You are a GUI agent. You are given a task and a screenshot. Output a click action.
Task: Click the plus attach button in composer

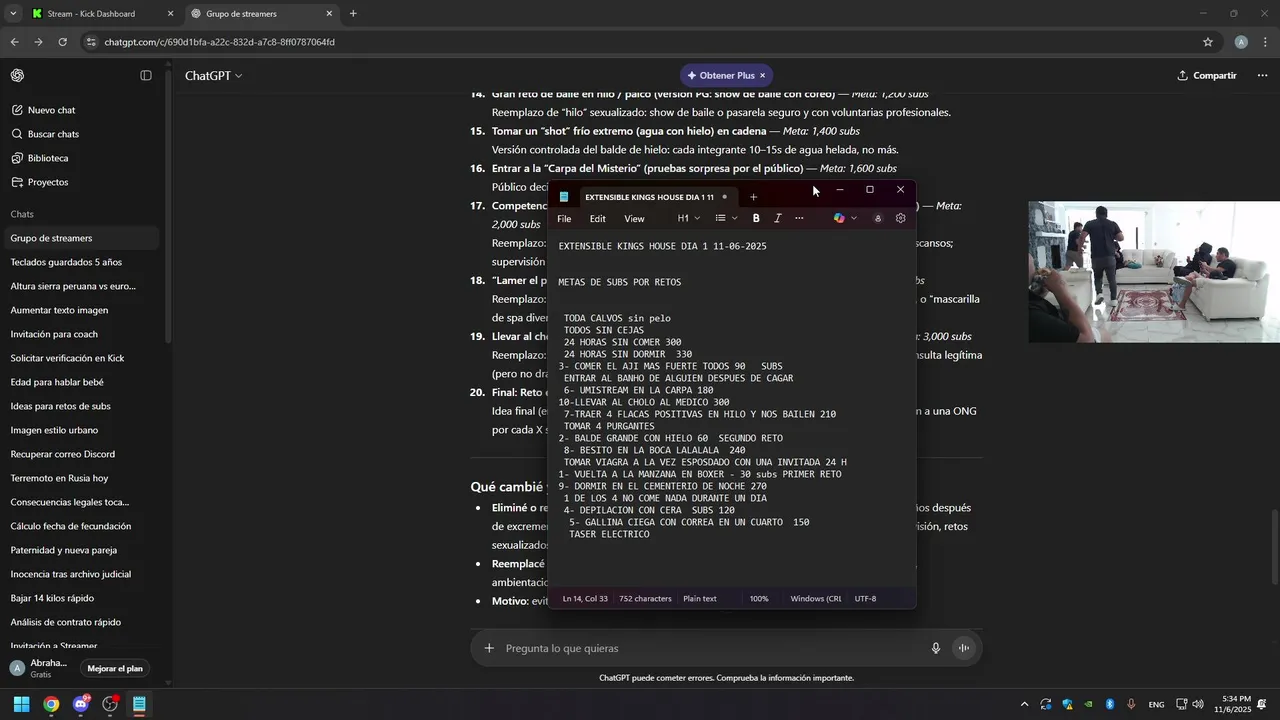489,648
